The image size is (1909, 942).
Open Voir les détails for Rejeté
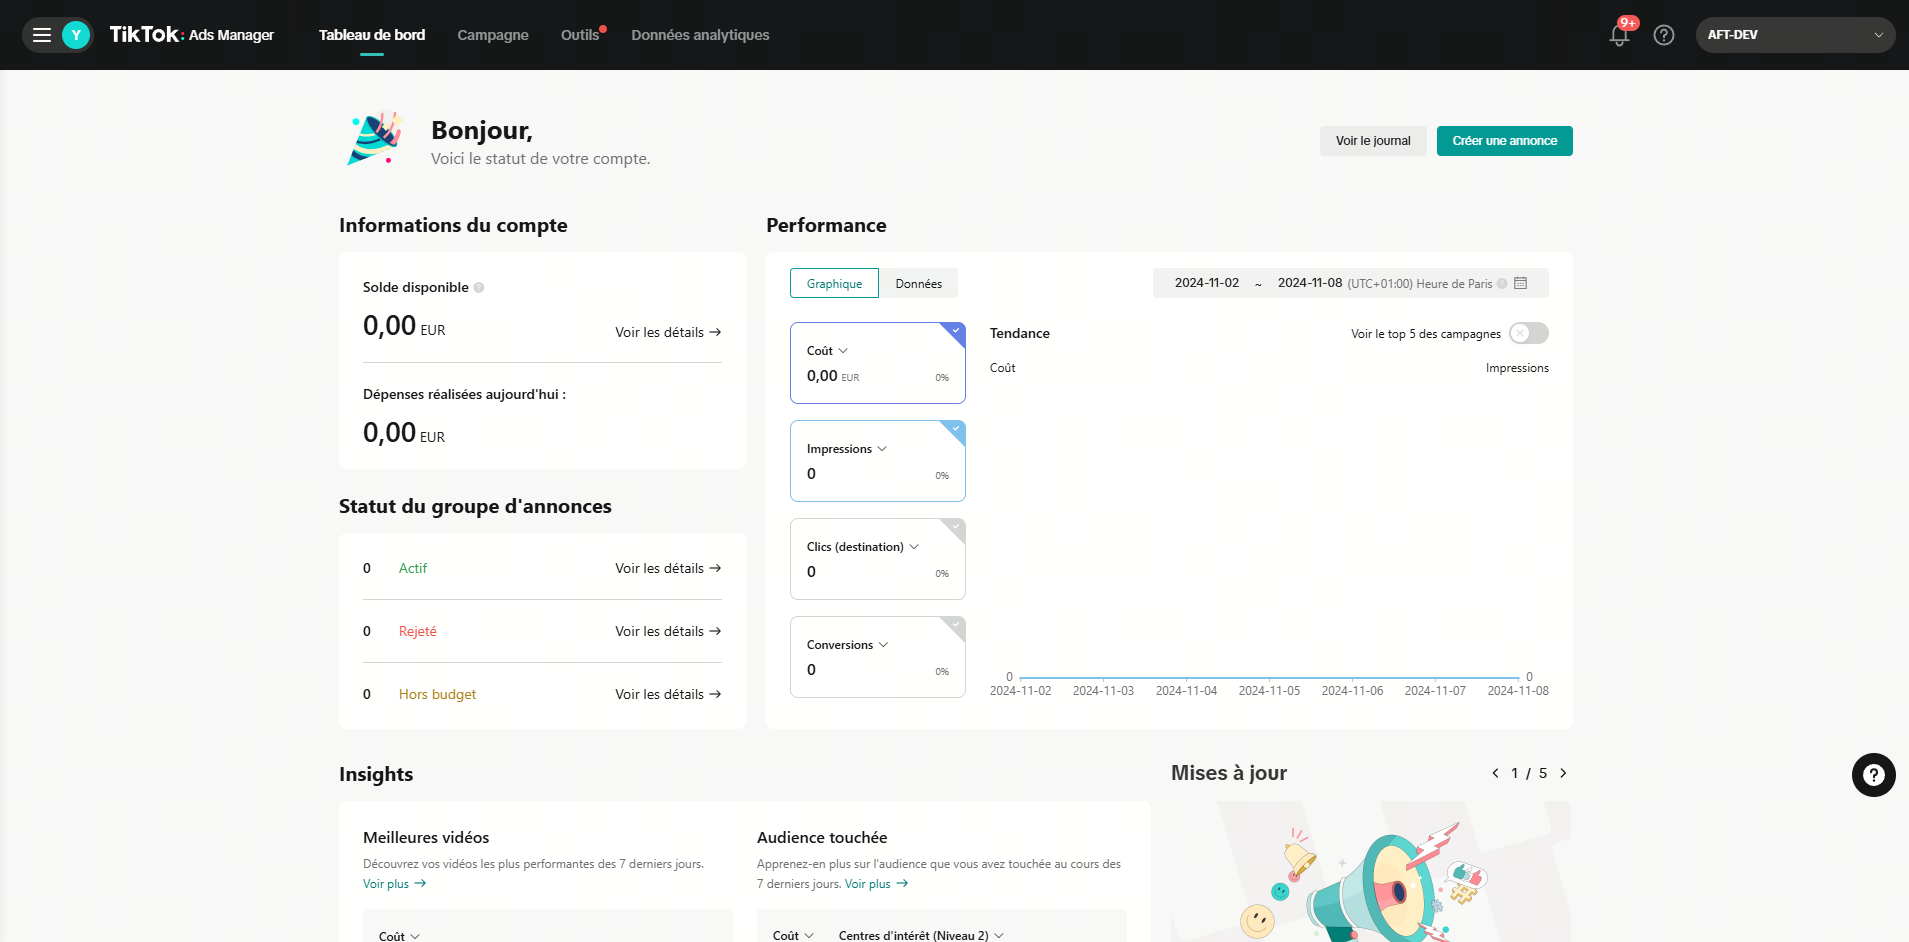(667, 631)
